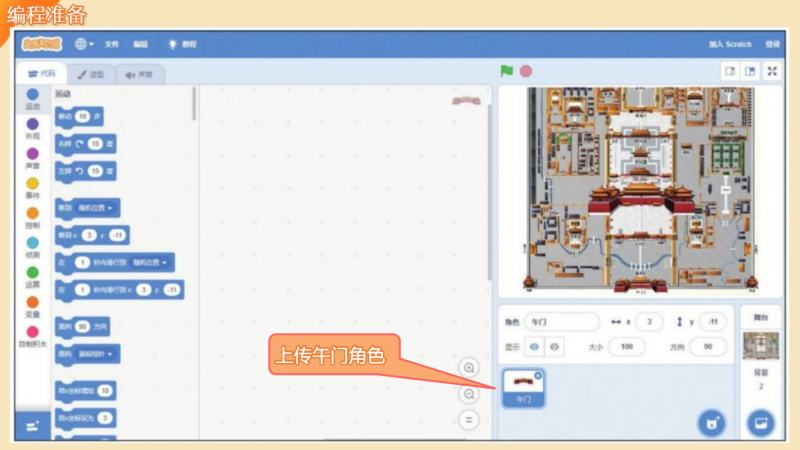This screenshot has height=450, width=800.
Task: Click the go to x 3 y -11 block
Action: point(92,235)
